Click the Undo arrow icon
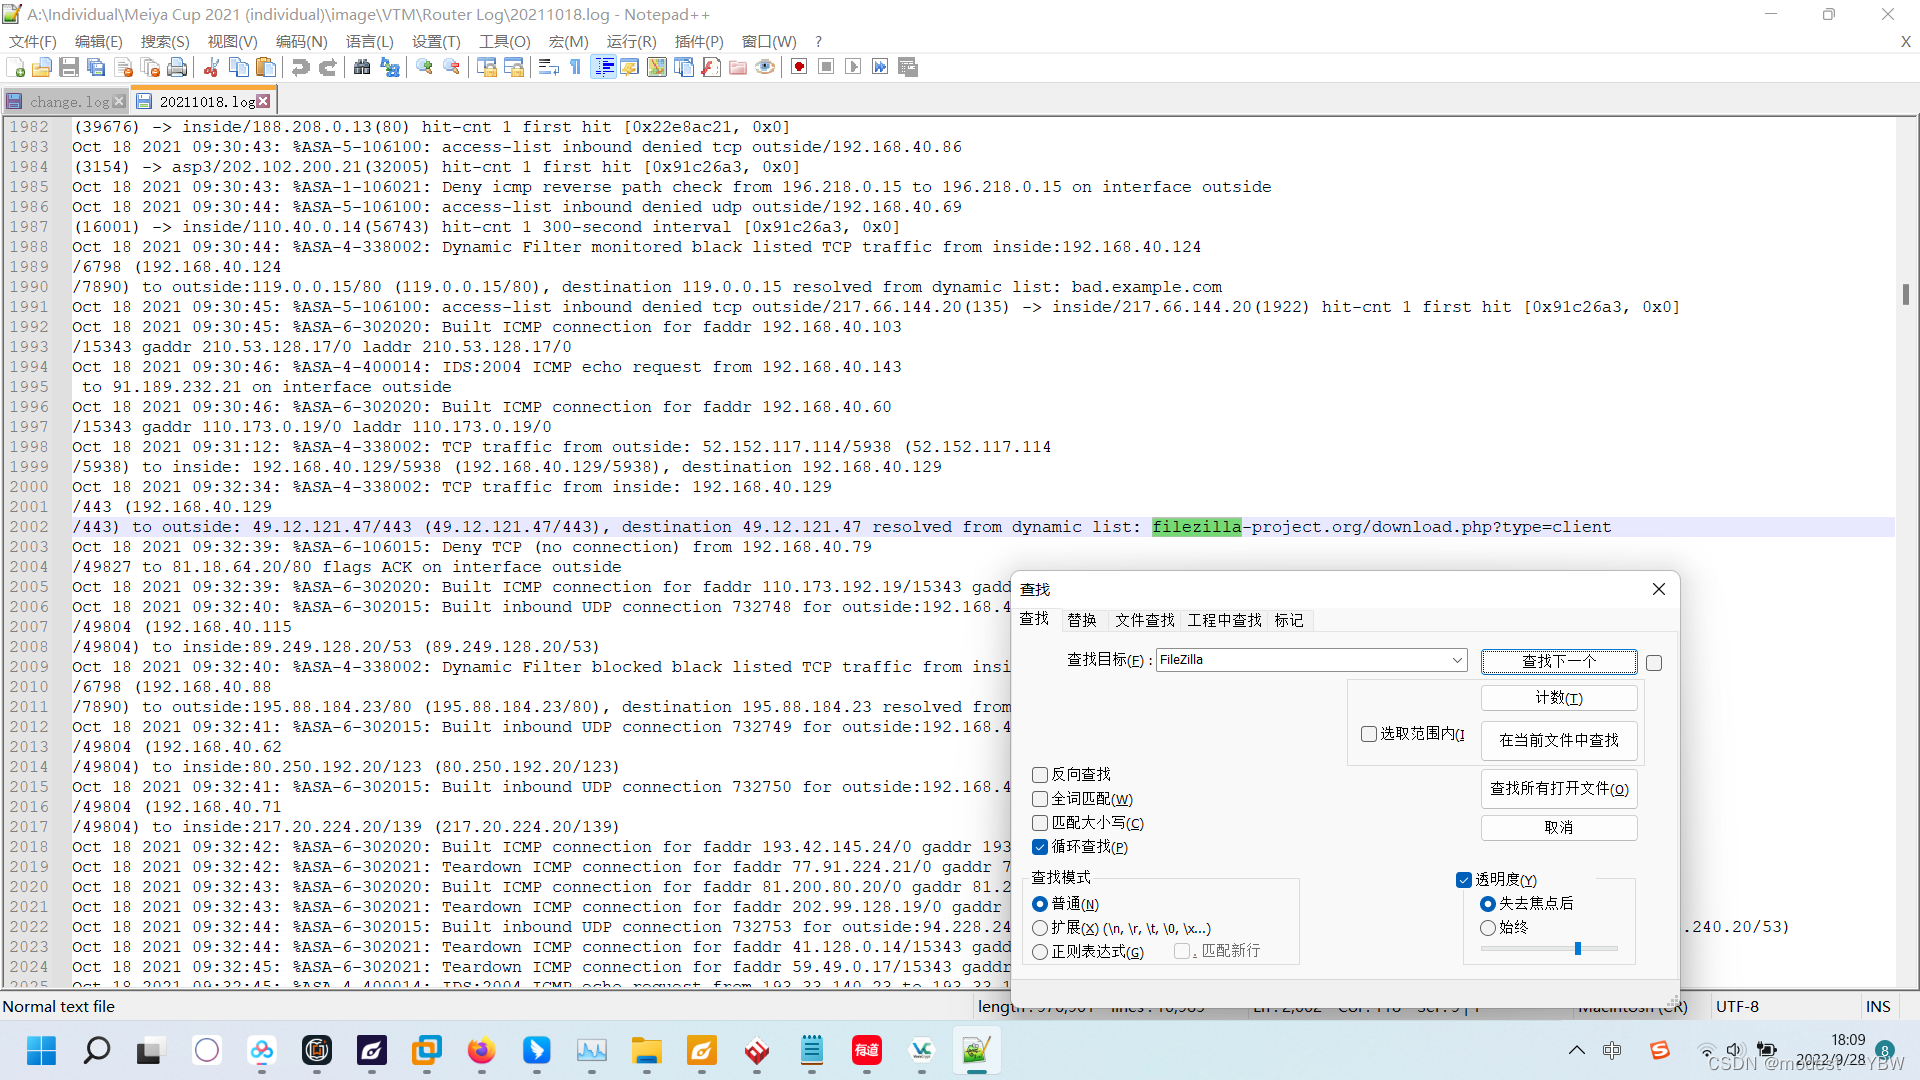This screenshot has height=1080, width=1920. coord(300,67)
